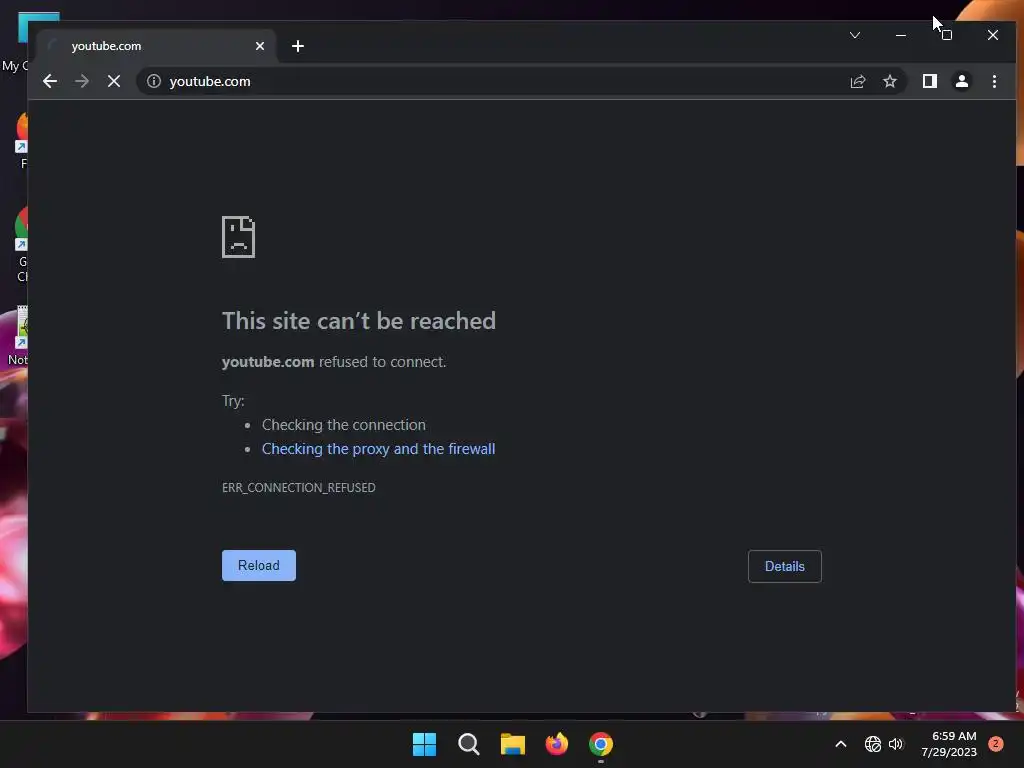The width and height of the screenshot is (1024, 768).
Task: Reload the unreachable page
Action: click(x=259, y=566)
